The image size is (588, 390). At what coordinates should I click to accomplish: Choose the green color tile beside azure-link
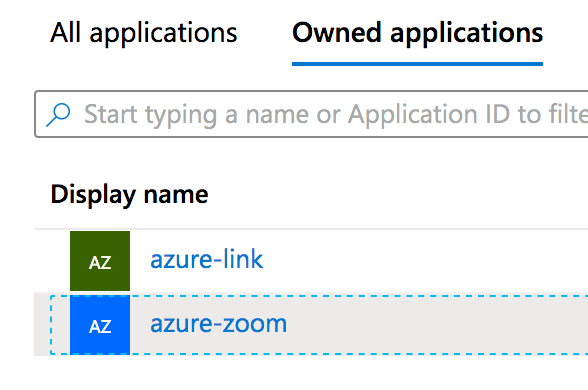pos(100,261)
